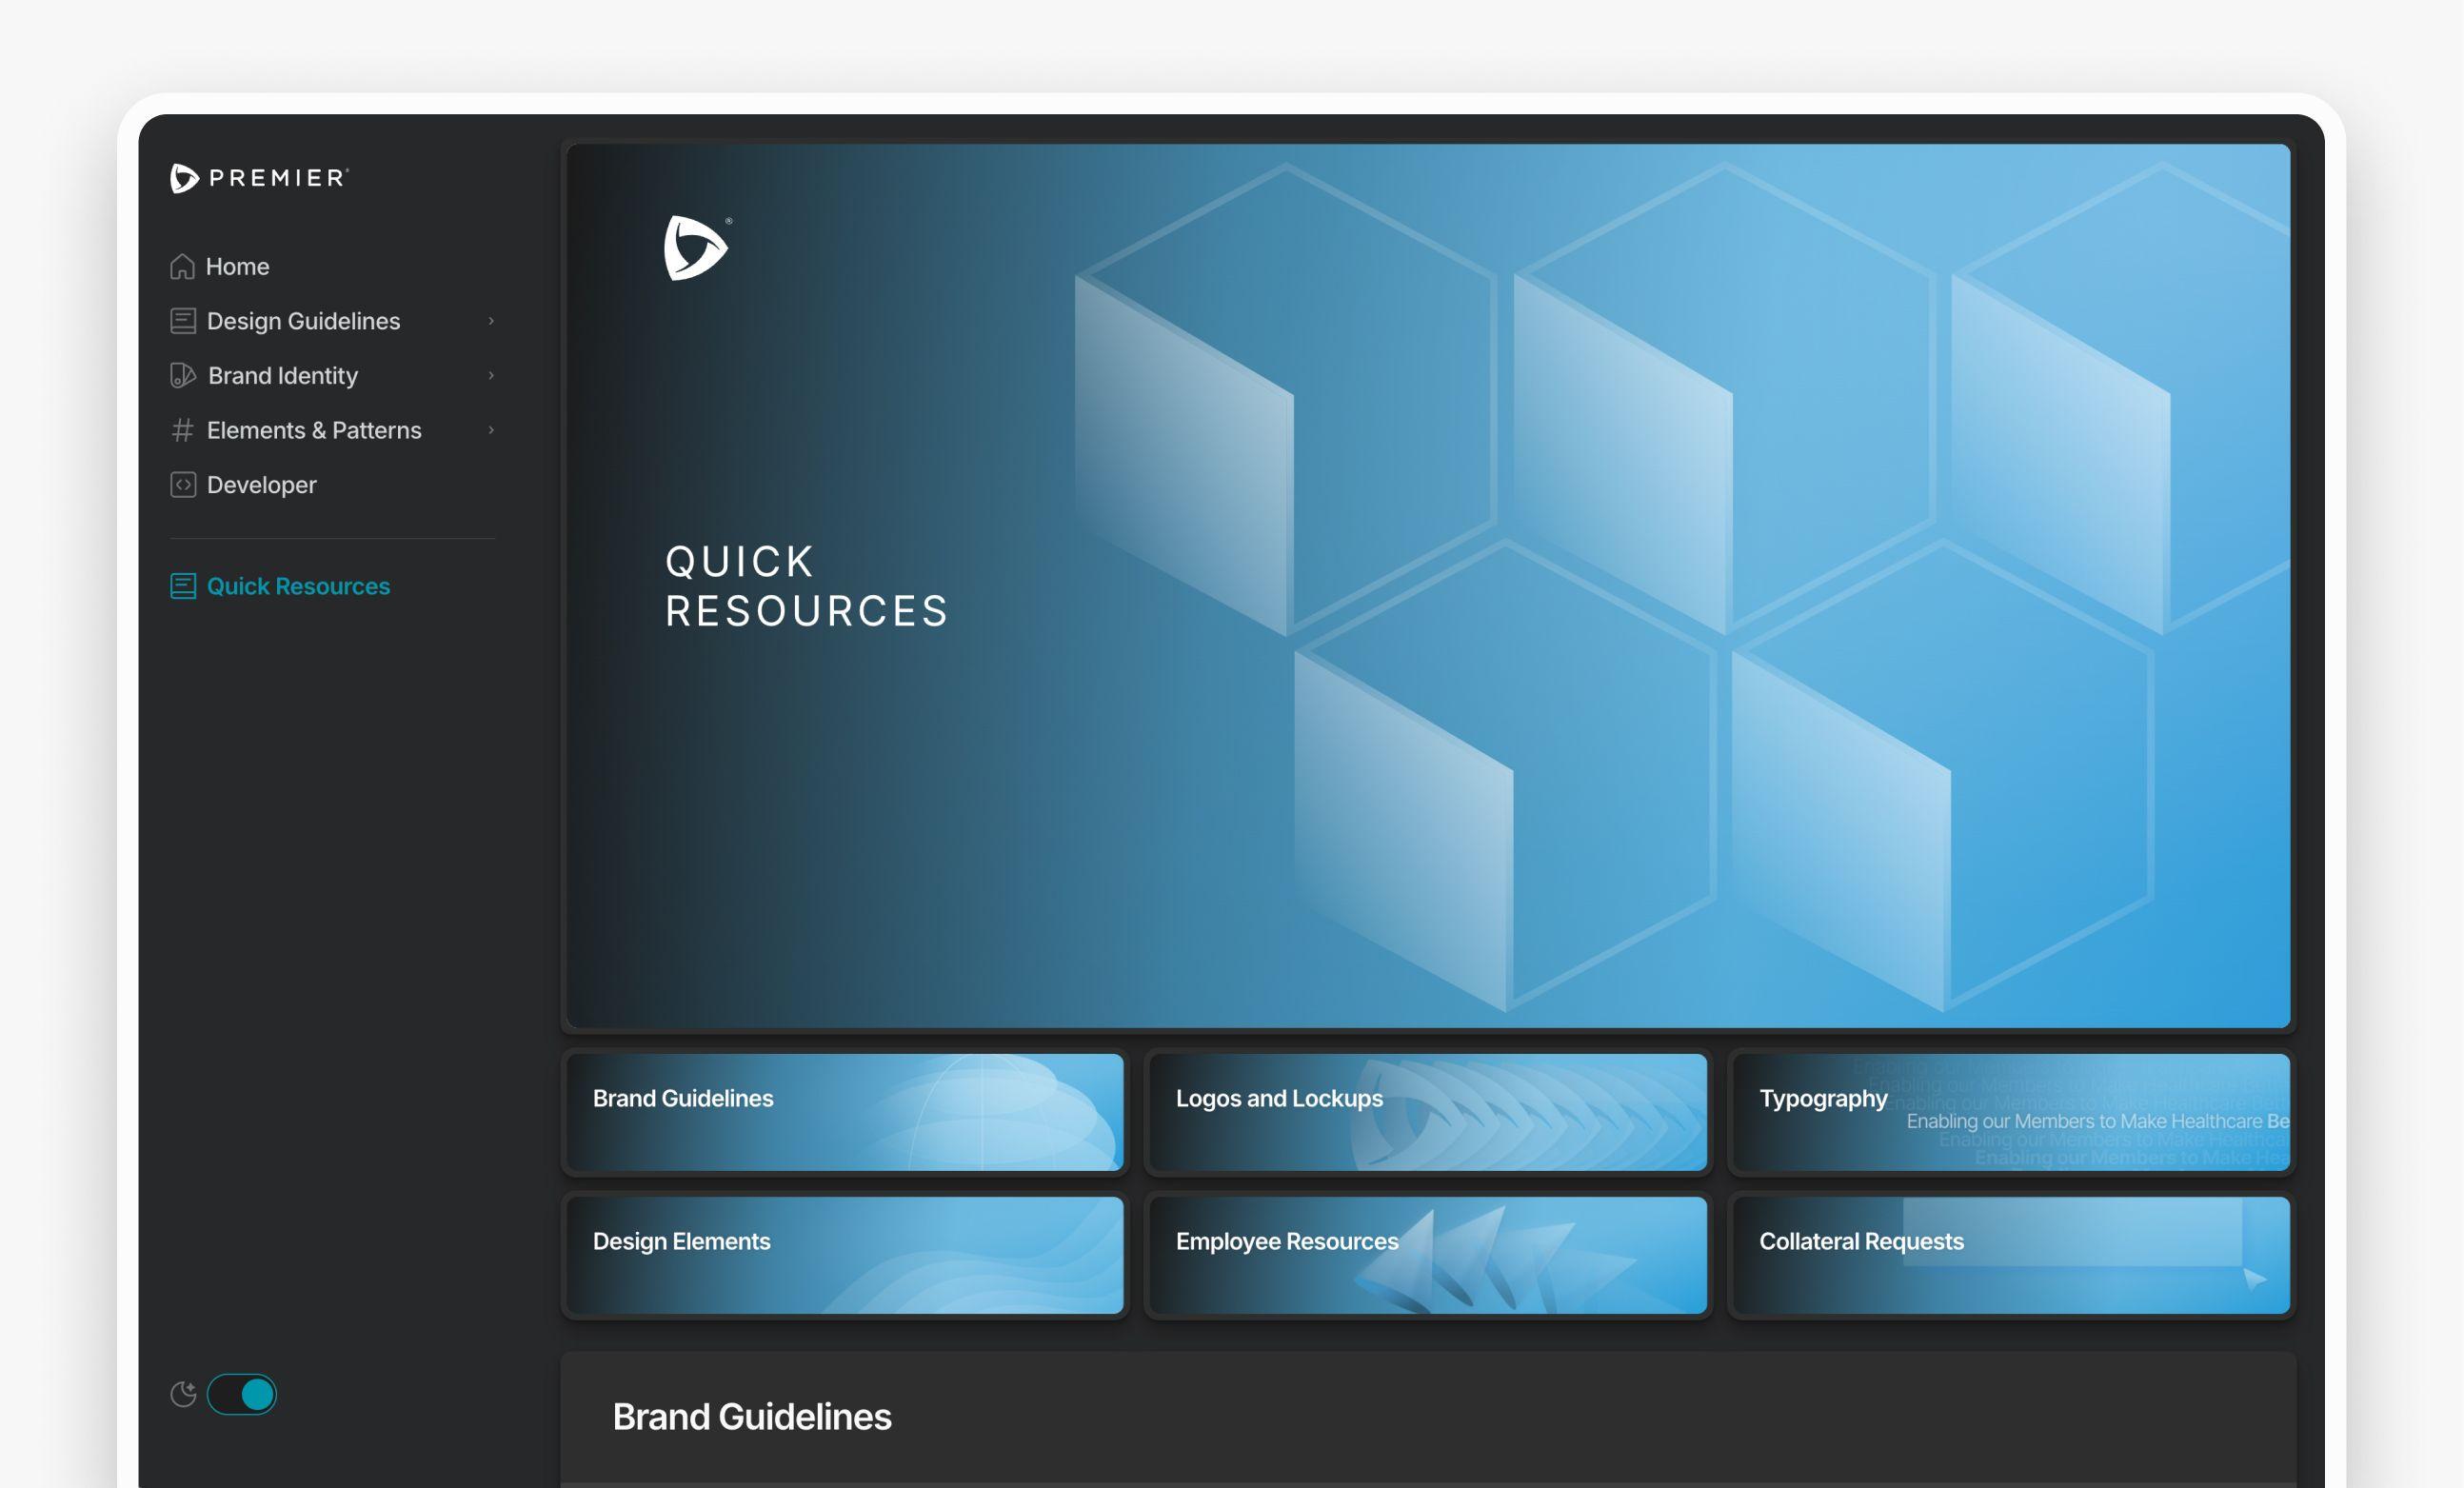The width and height of the screenshot is (2464, 1488).
Task: Open the Elements & Patterns submenu
Action: [491, 430]
